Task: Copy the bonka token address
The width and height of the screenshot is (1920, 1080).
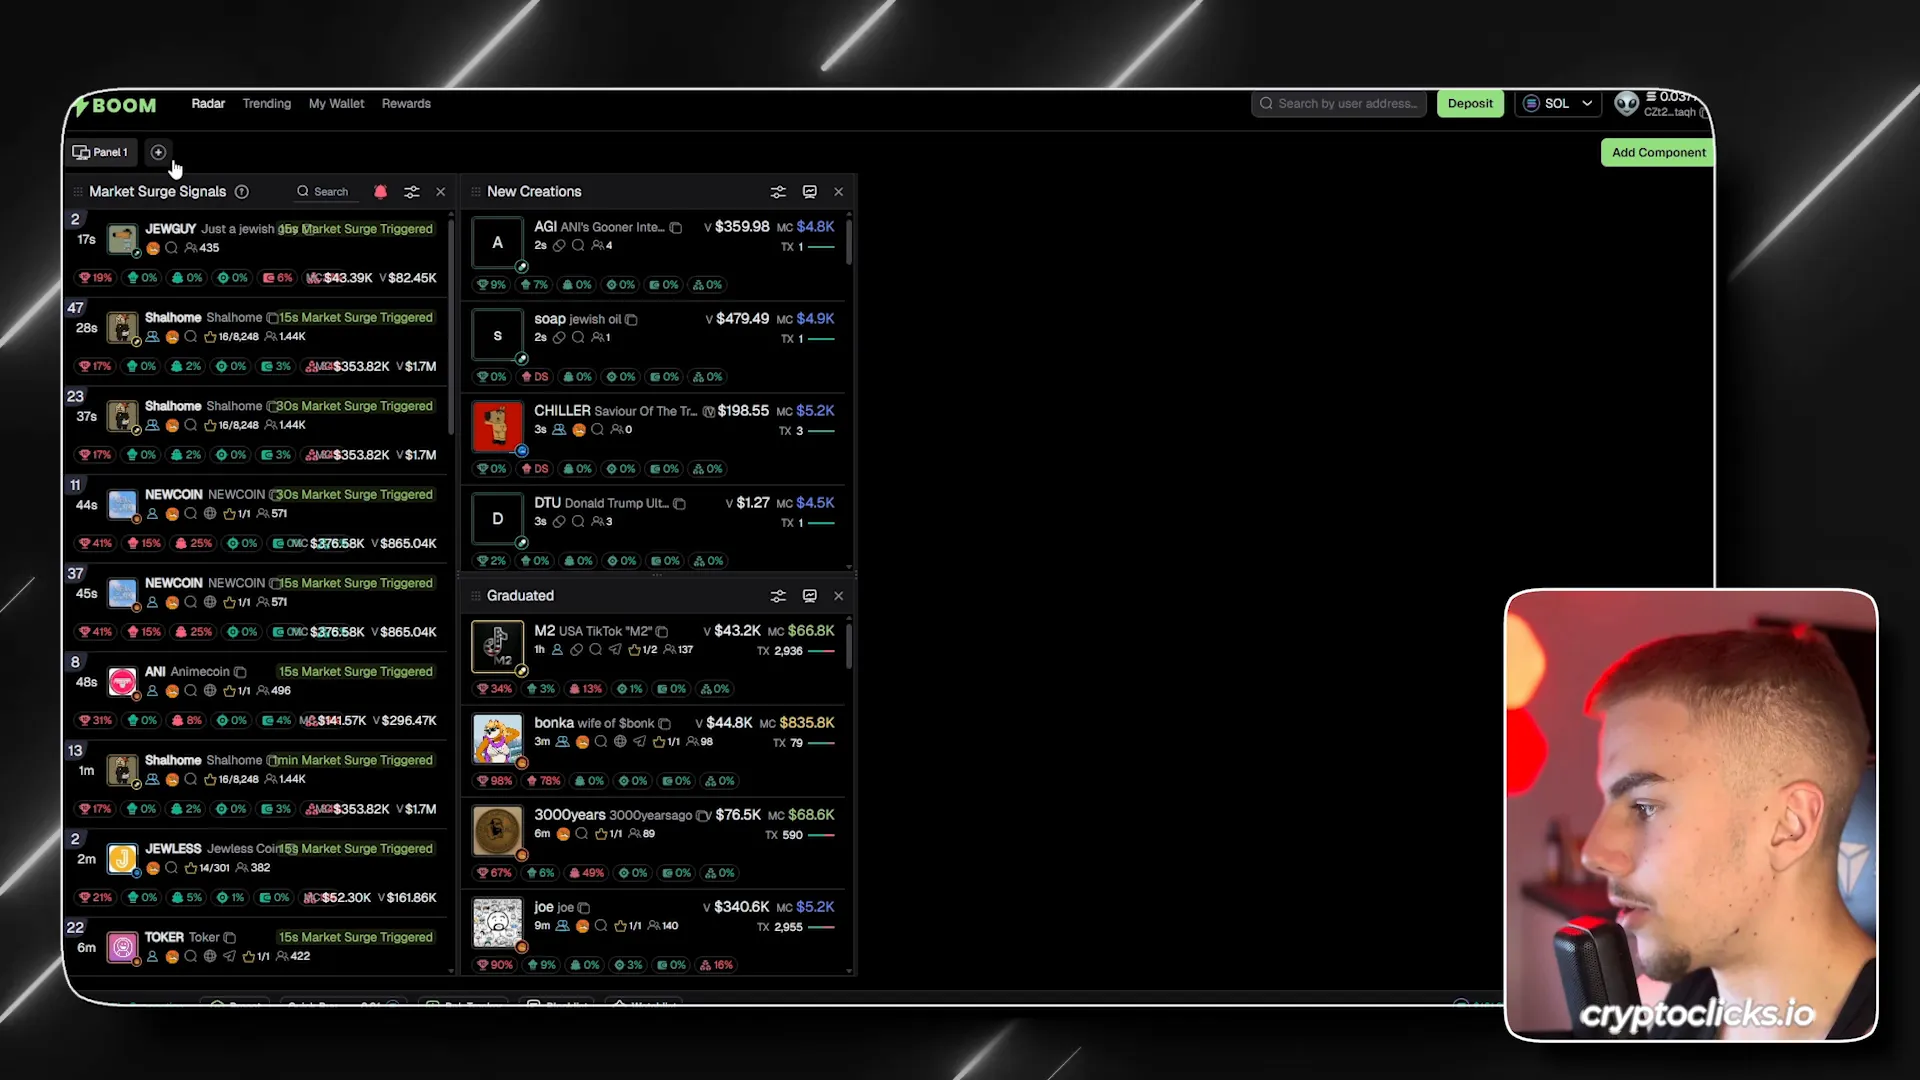Action: pos(665,724)
